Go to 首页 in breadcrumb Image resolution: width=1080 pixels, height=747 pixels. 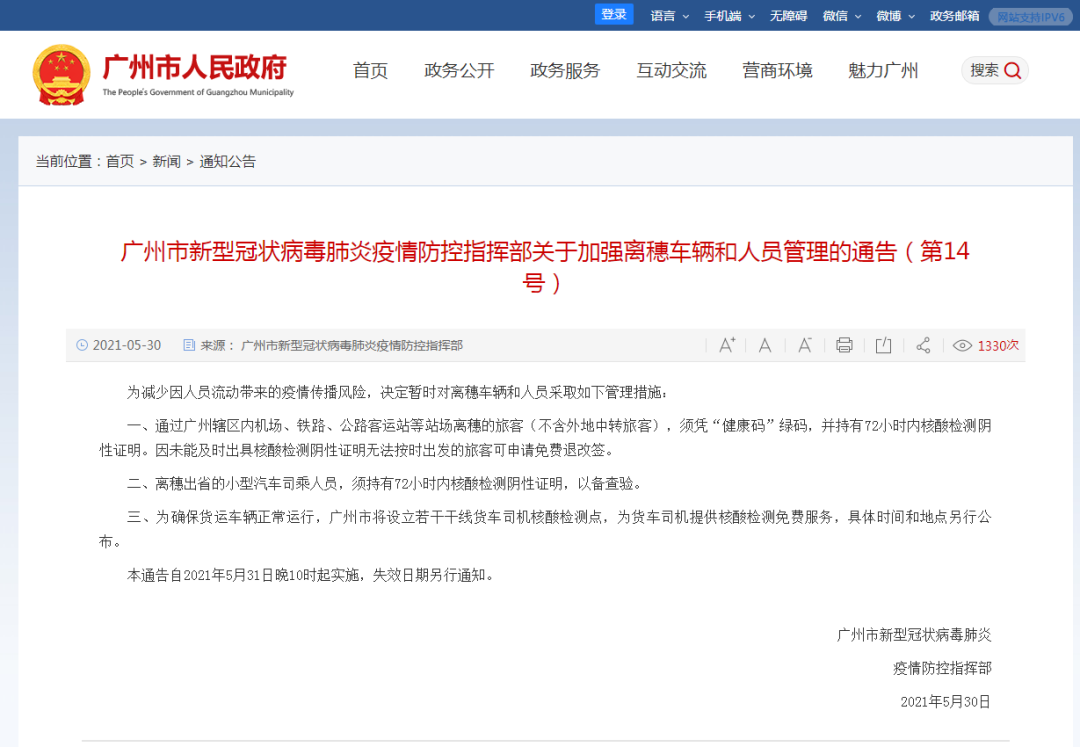tap(120, 161)
